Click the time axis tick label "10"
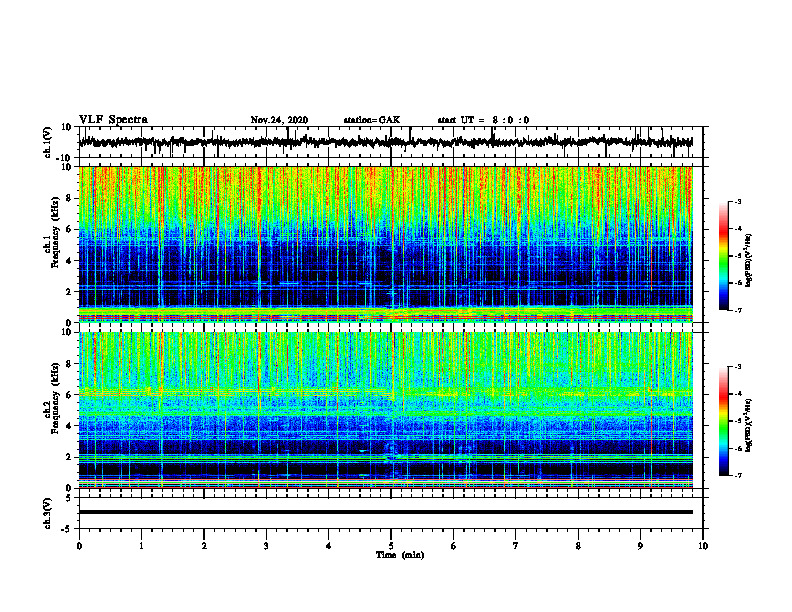 coord(703,546)
